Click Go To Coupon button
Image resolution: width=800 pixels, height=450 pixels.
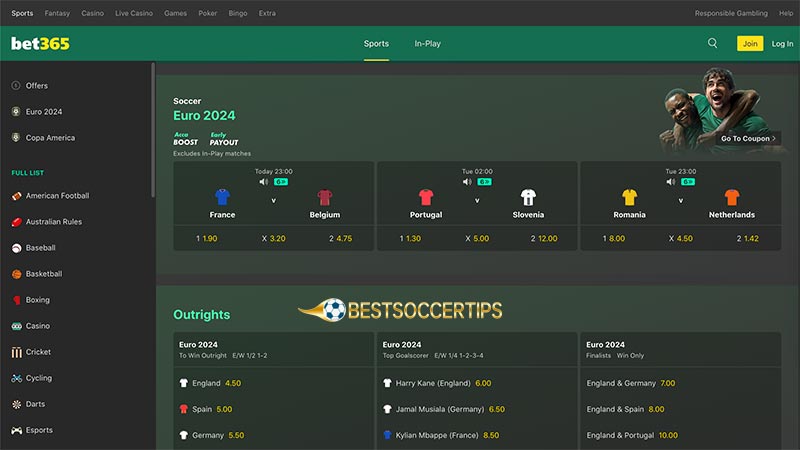[x=748, y=138]
